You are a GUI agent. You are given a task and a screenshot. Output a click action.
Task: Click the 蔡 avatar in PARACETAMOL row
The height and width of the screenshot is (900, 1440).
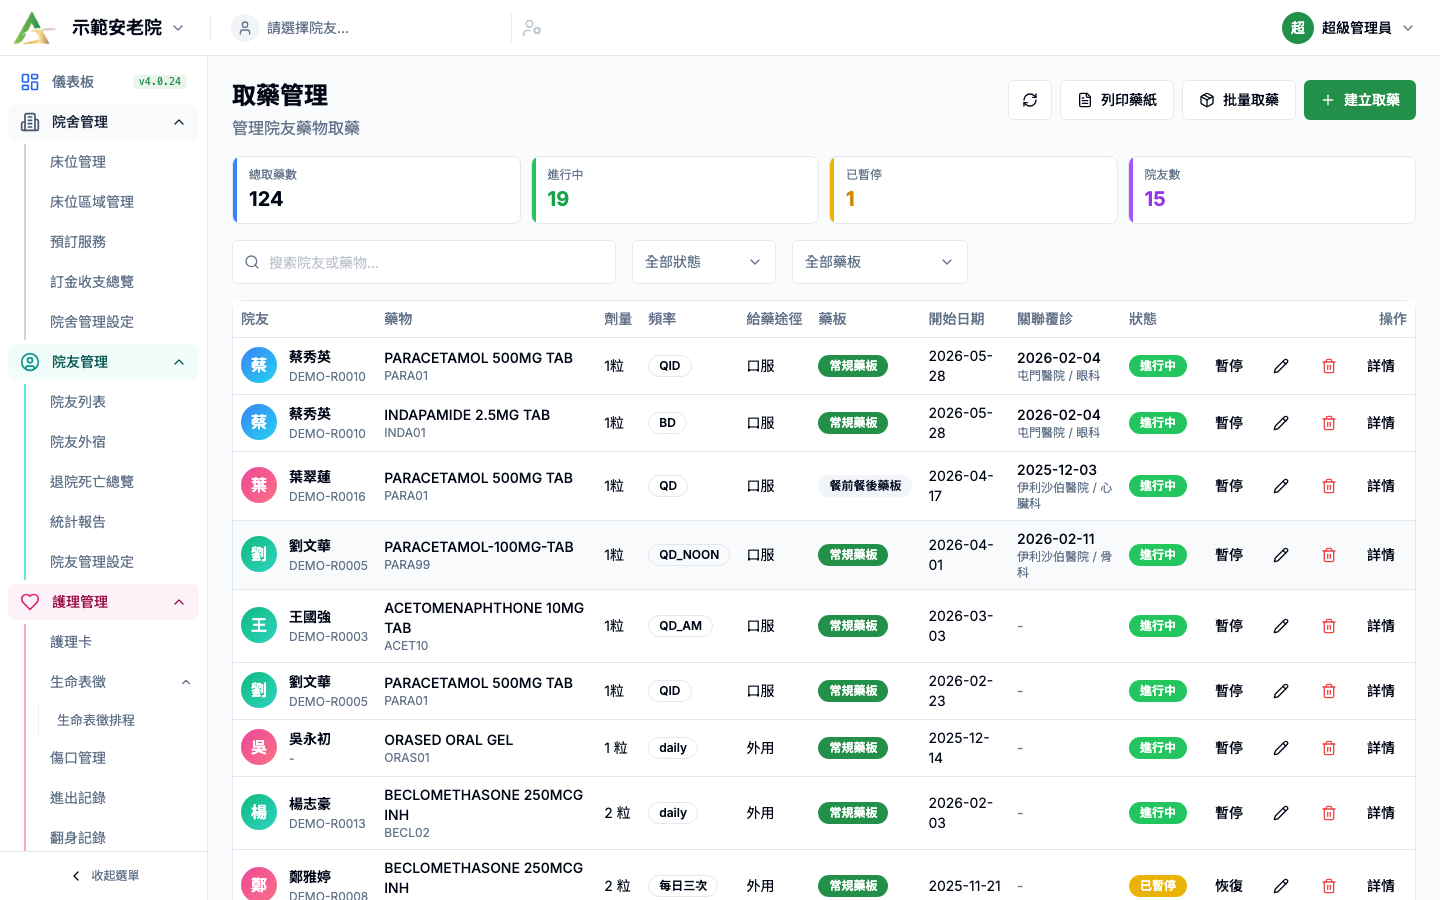259,366
